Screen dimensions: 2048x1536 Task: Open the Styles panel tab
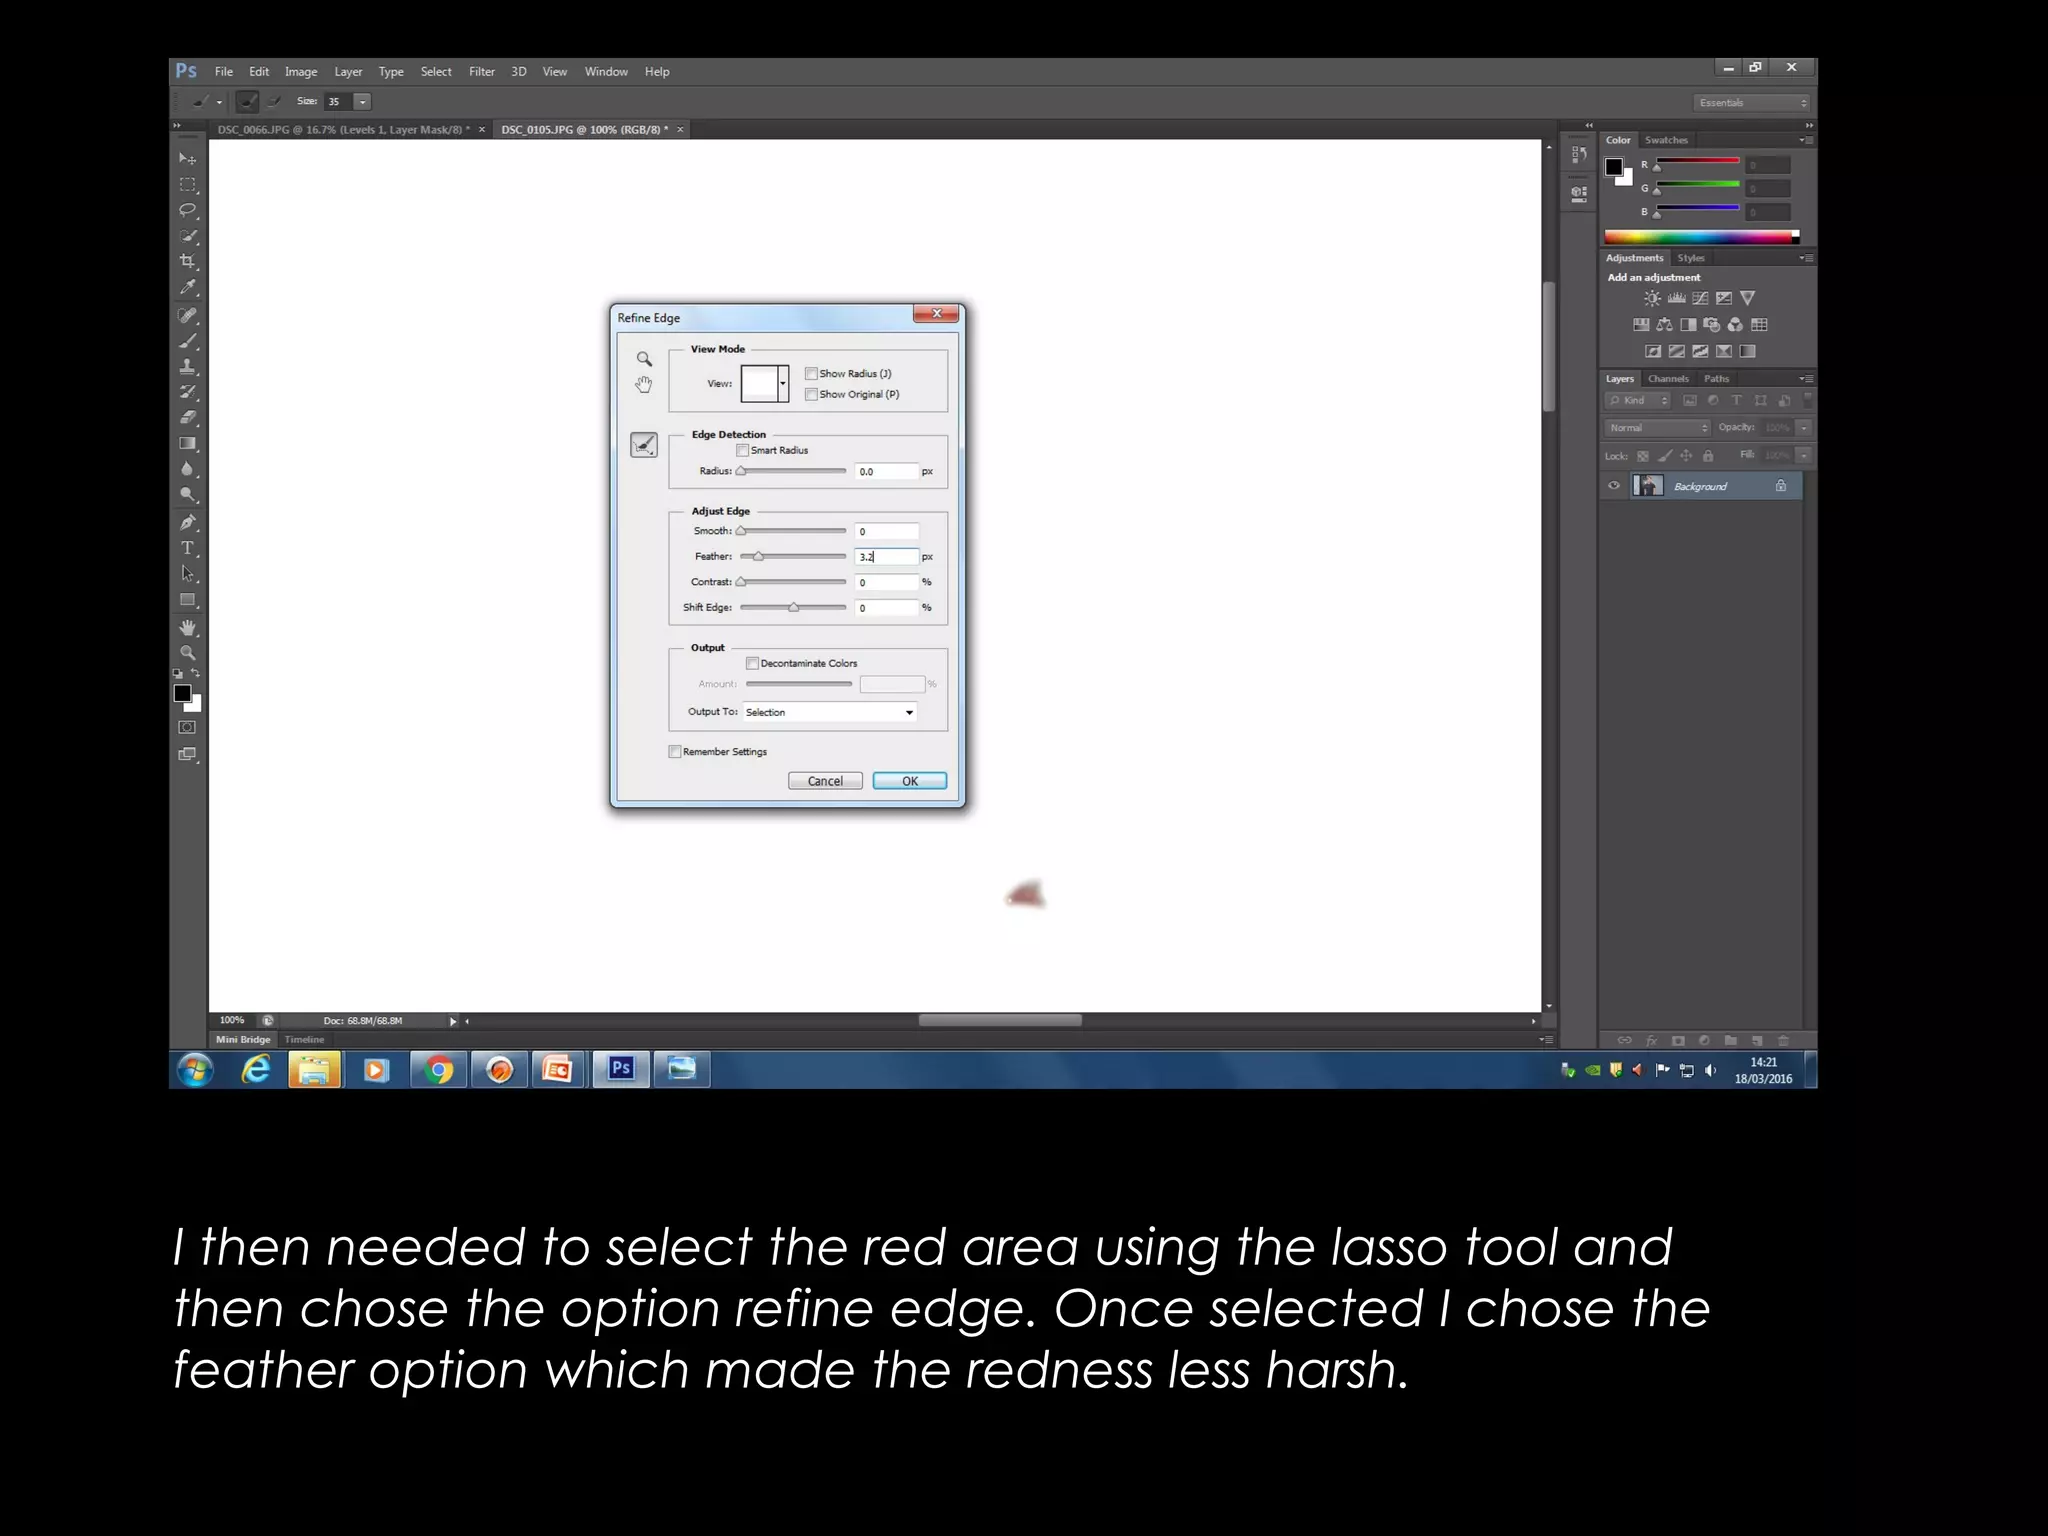(1691, 258)
